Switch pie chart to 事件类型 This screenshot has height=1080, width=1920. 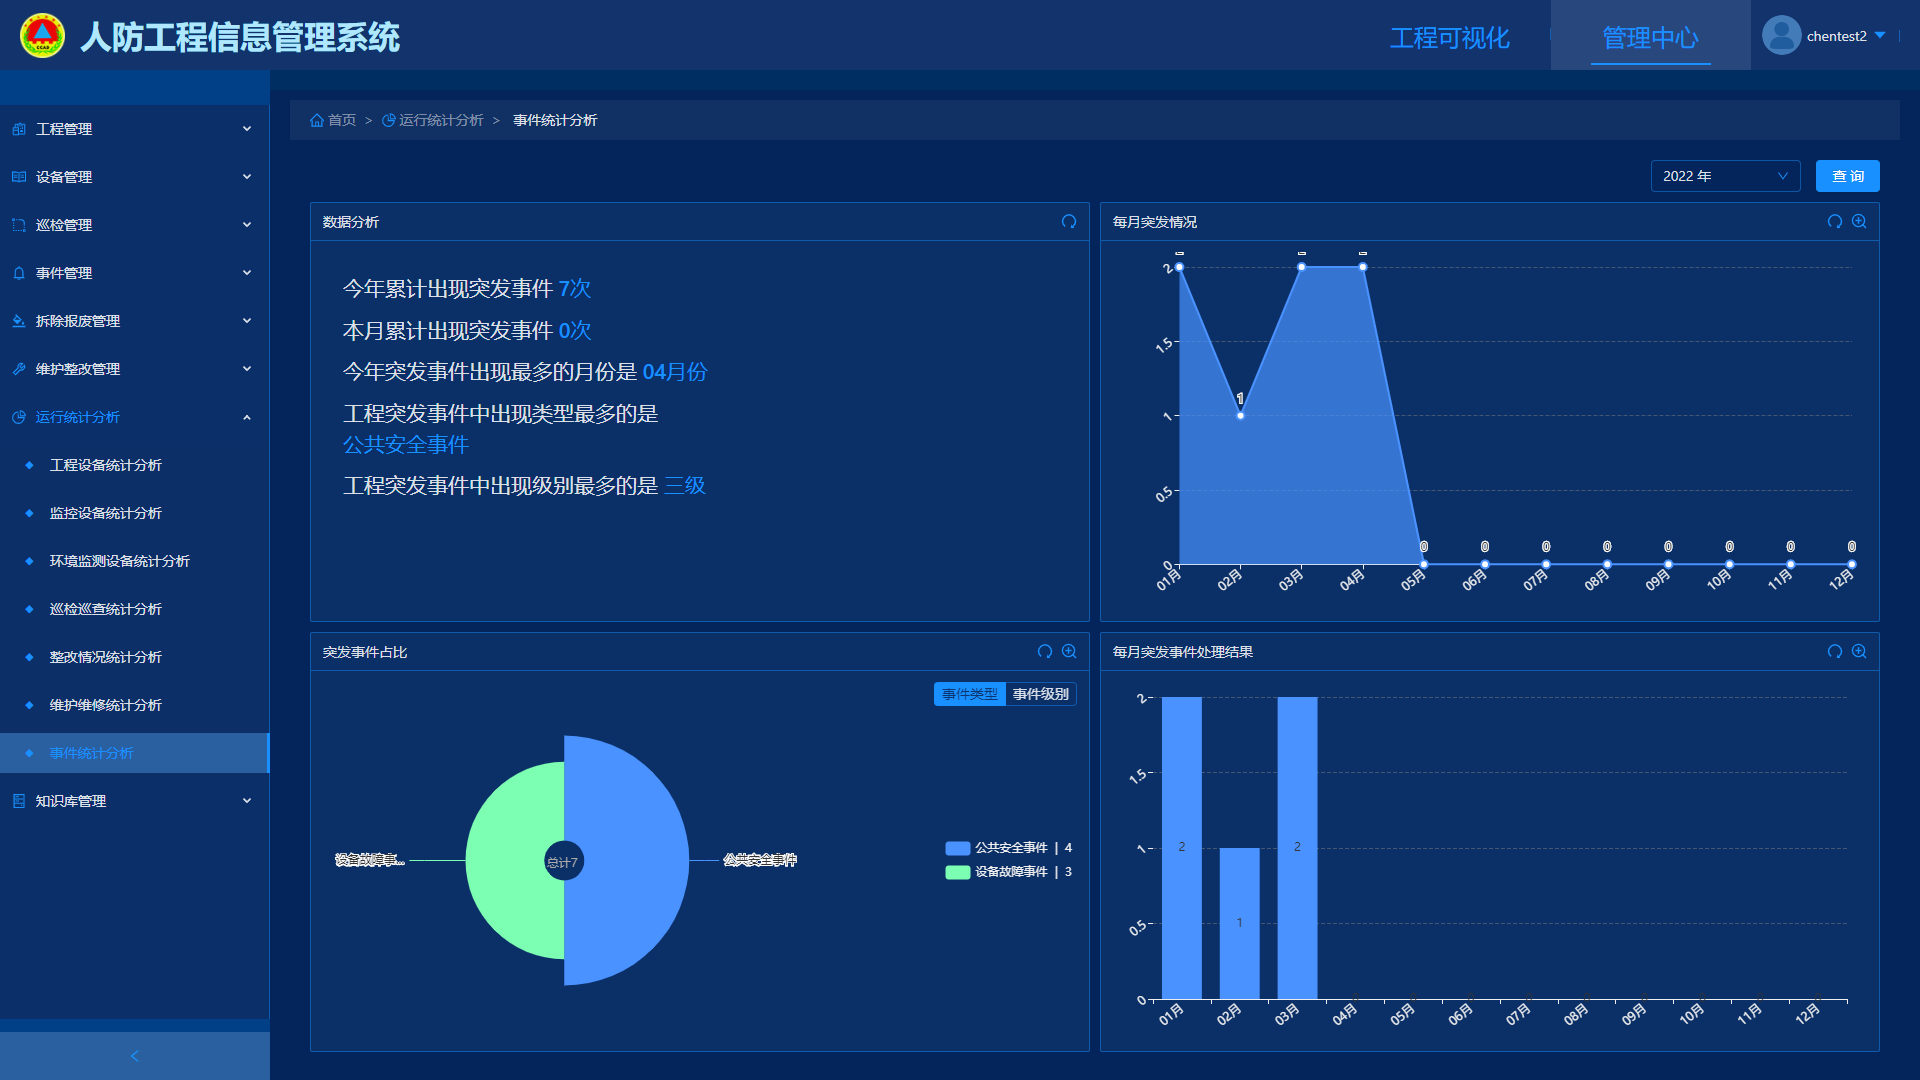(969, 694)
